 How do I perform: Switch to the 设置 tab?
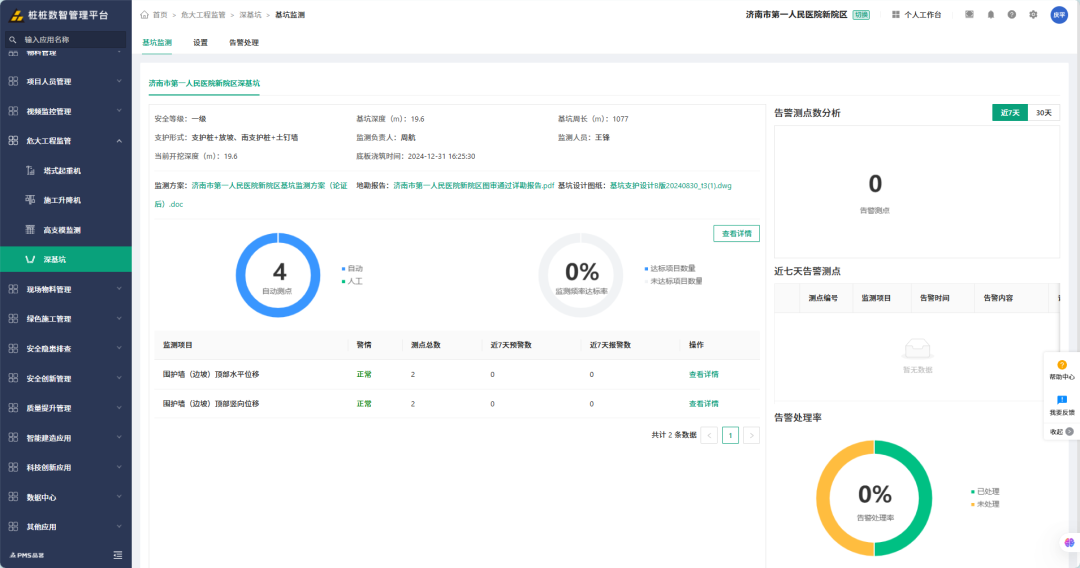tap(200, 43)
